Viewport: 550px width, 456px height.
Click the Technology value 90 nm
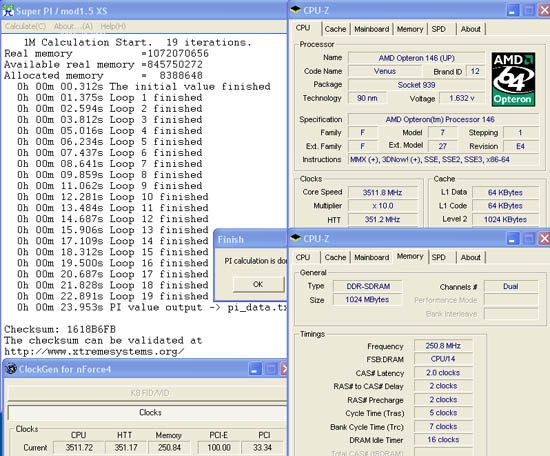[x=367, y=98]
